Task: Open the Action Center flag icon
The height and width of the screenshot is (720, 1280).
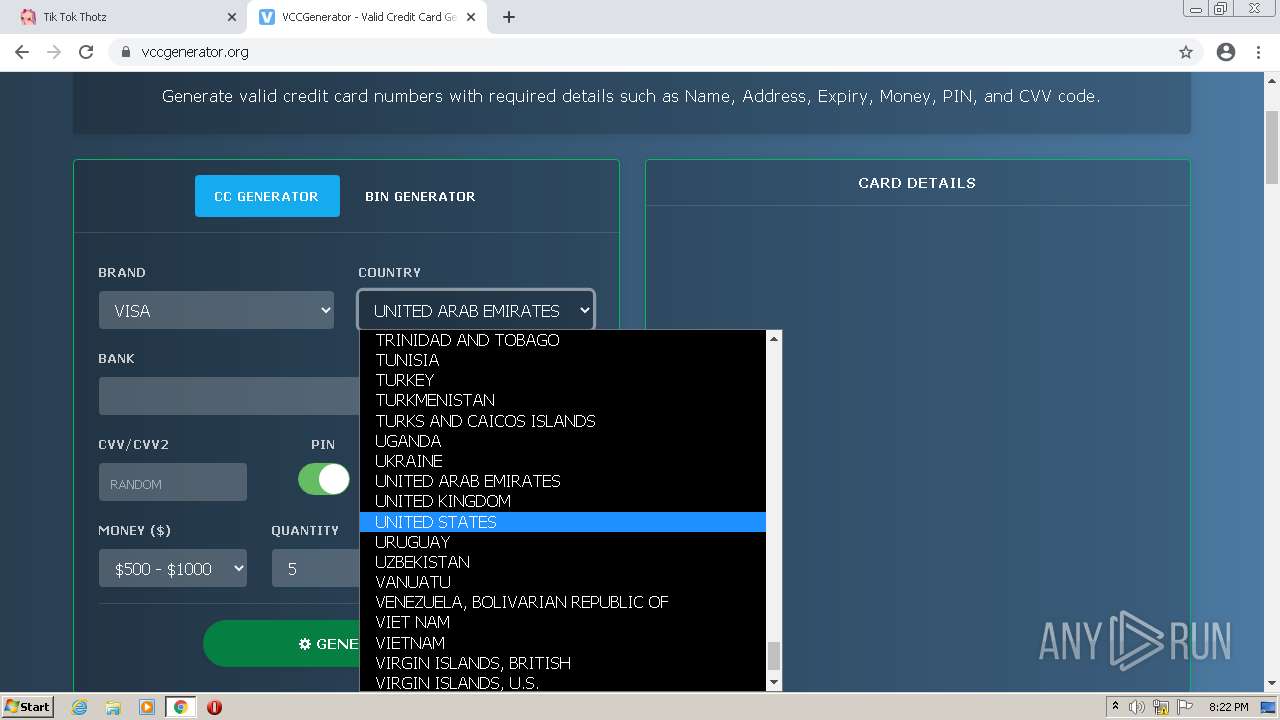Action: pyautogui.click(x=1184, y=707)
